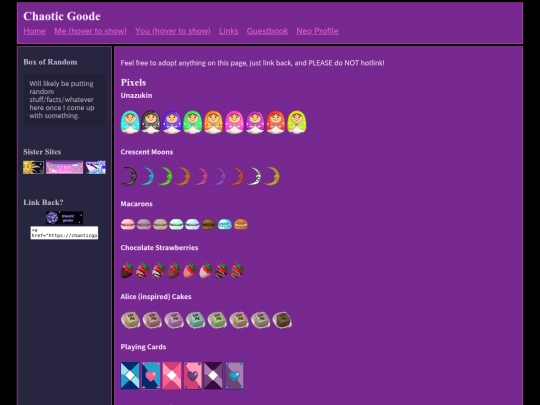Click the link-back HTML code text box
Viewport: 540px width, 405px height.
click(64, 233)
